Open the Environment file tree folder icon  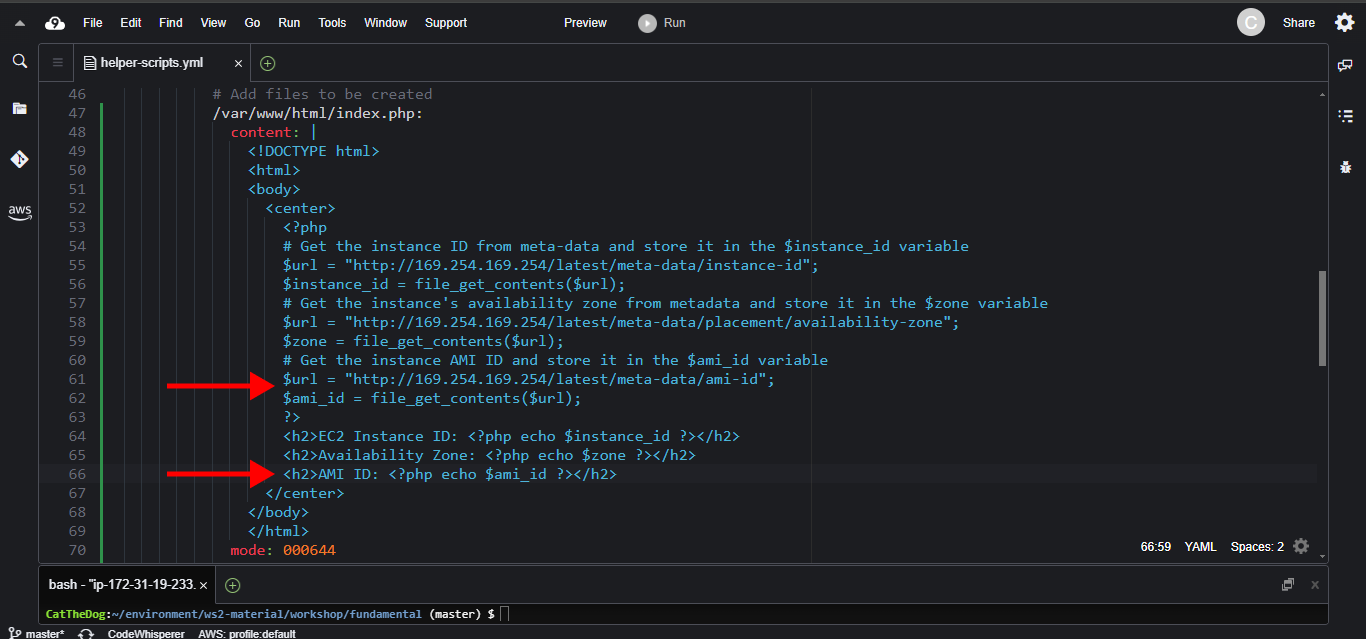(x=19, y=108)
